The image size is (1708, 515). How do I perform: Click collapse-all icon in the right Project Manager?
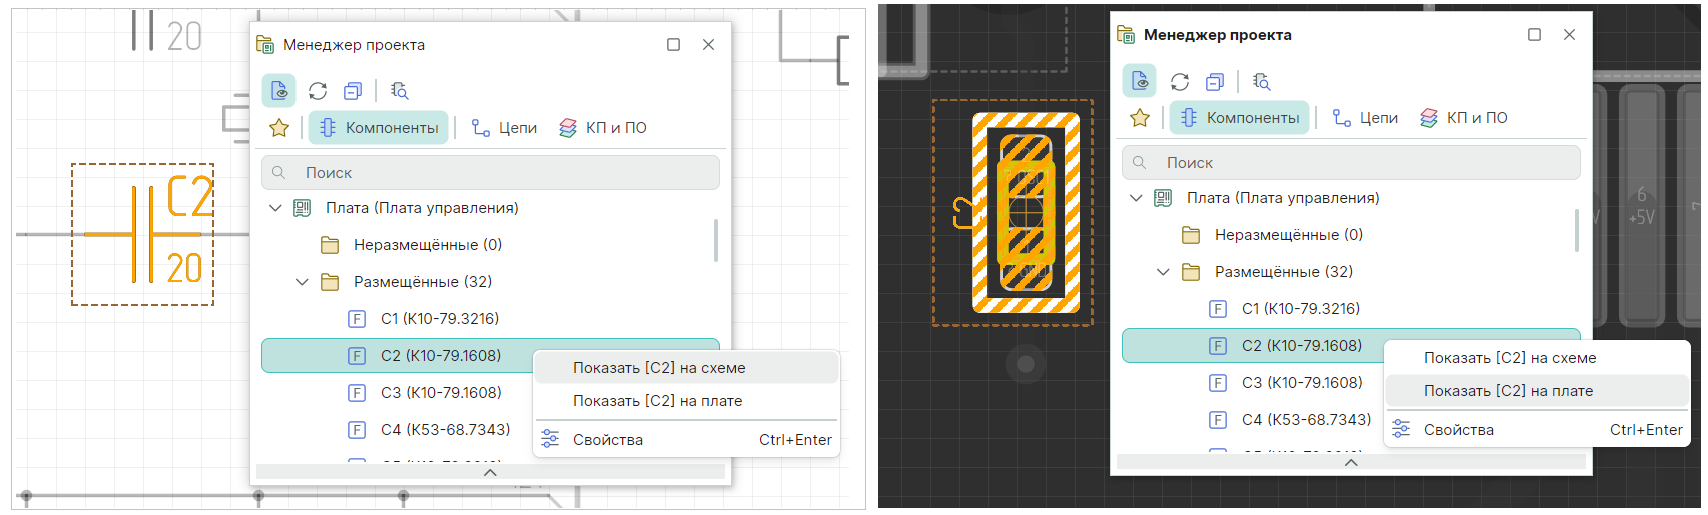point(1215,81)
